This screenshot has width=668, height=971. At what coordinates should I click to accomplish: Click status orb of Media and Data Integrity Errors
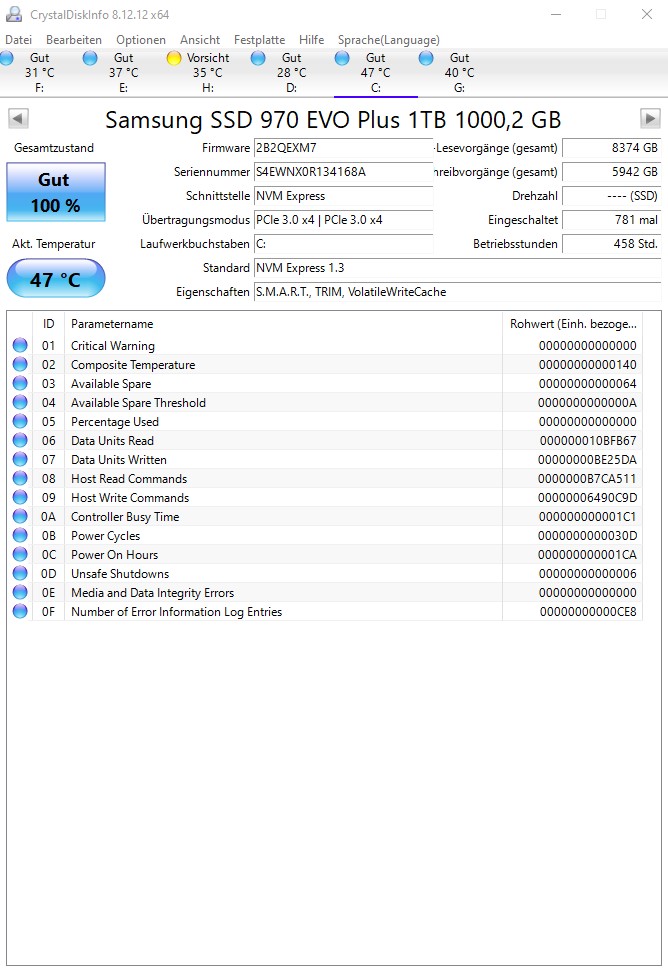(20, 593)
